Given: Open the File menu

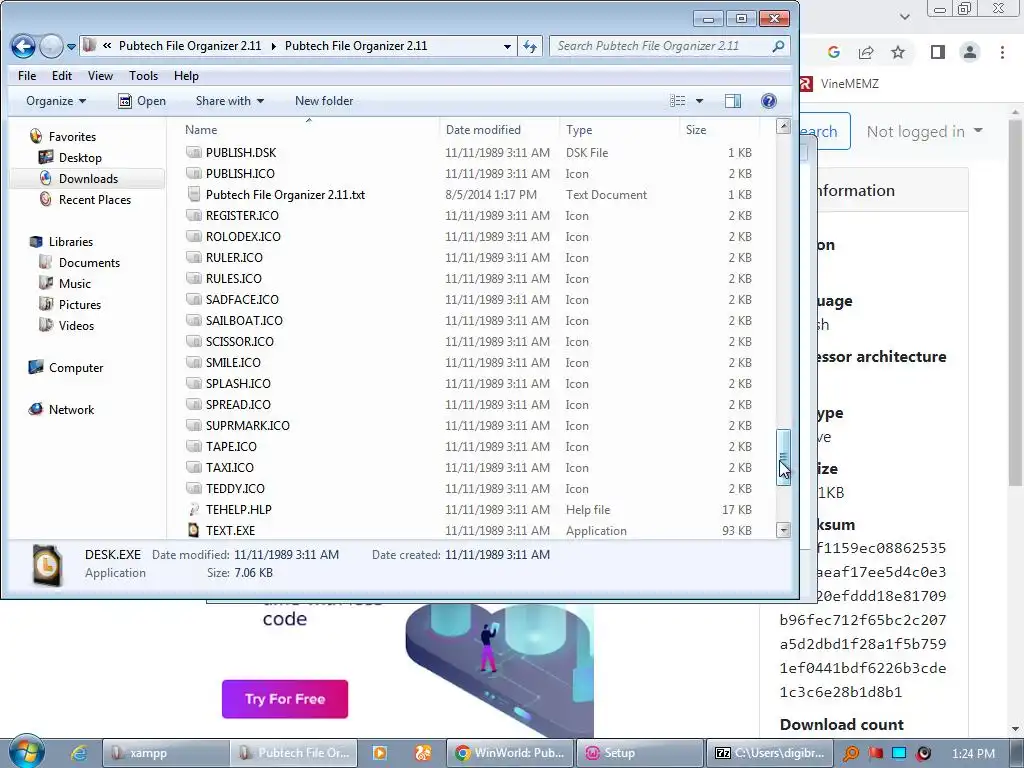Looking at the screenshot, I should point(27,76).
